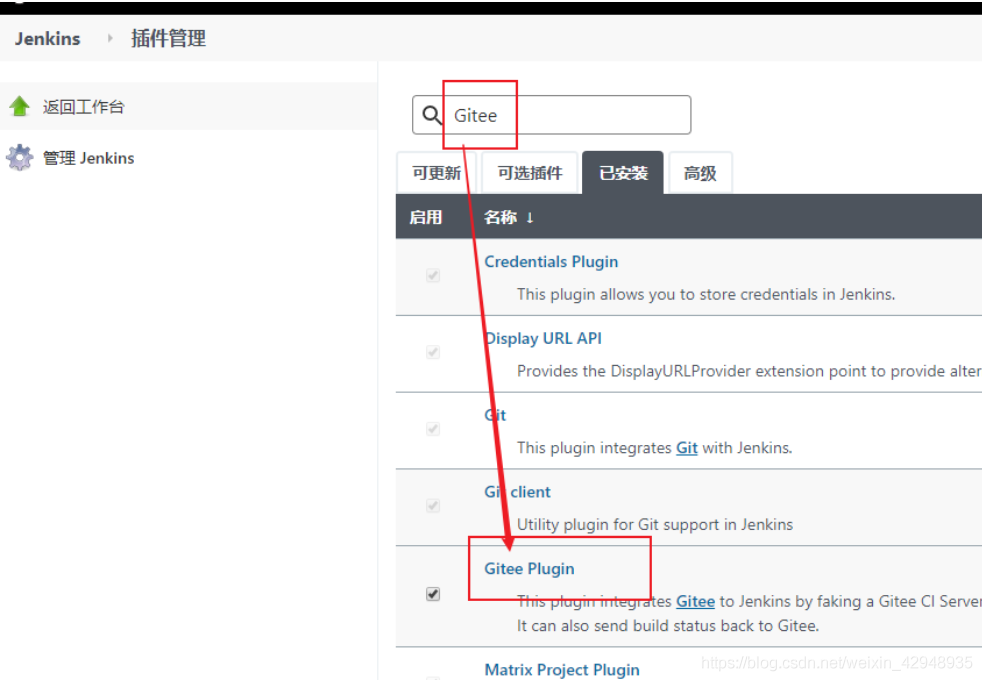The width and height of the screenshot is (982, 681).
Task: Open the 高级 tab
Action: (700, 173)
